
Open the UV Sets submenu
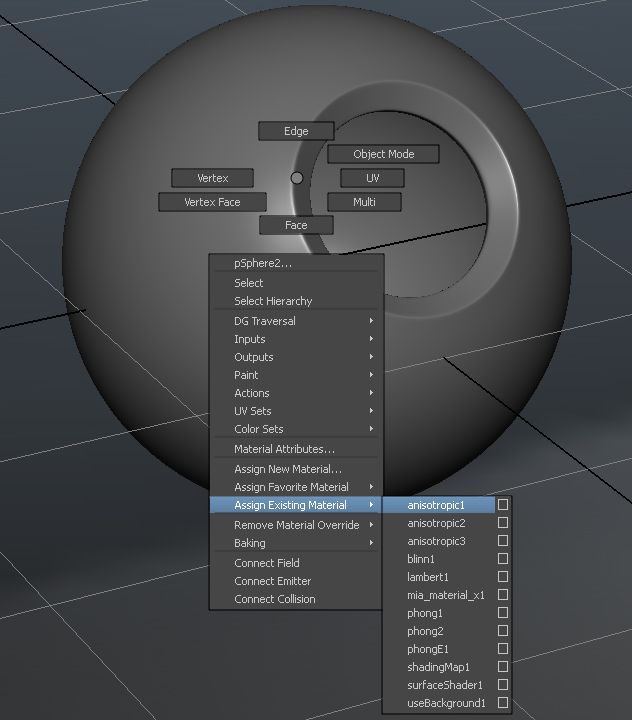(x=296, y=411)
